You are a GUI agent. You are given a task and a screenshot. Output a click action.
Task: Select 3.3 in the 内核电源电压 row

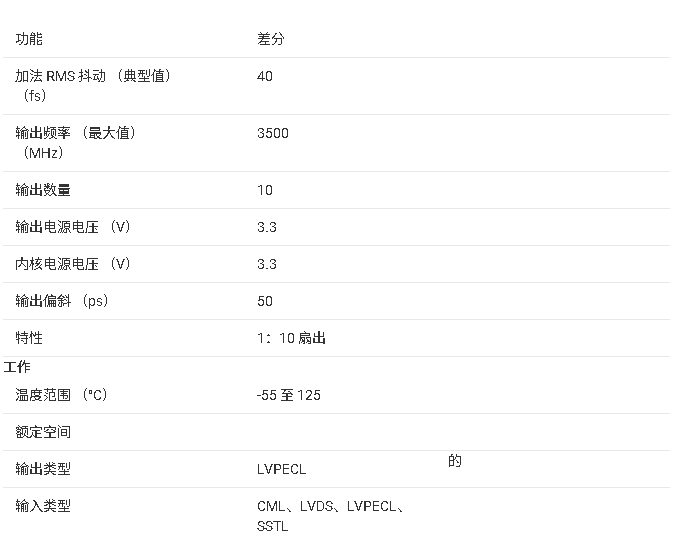point(267,264)
